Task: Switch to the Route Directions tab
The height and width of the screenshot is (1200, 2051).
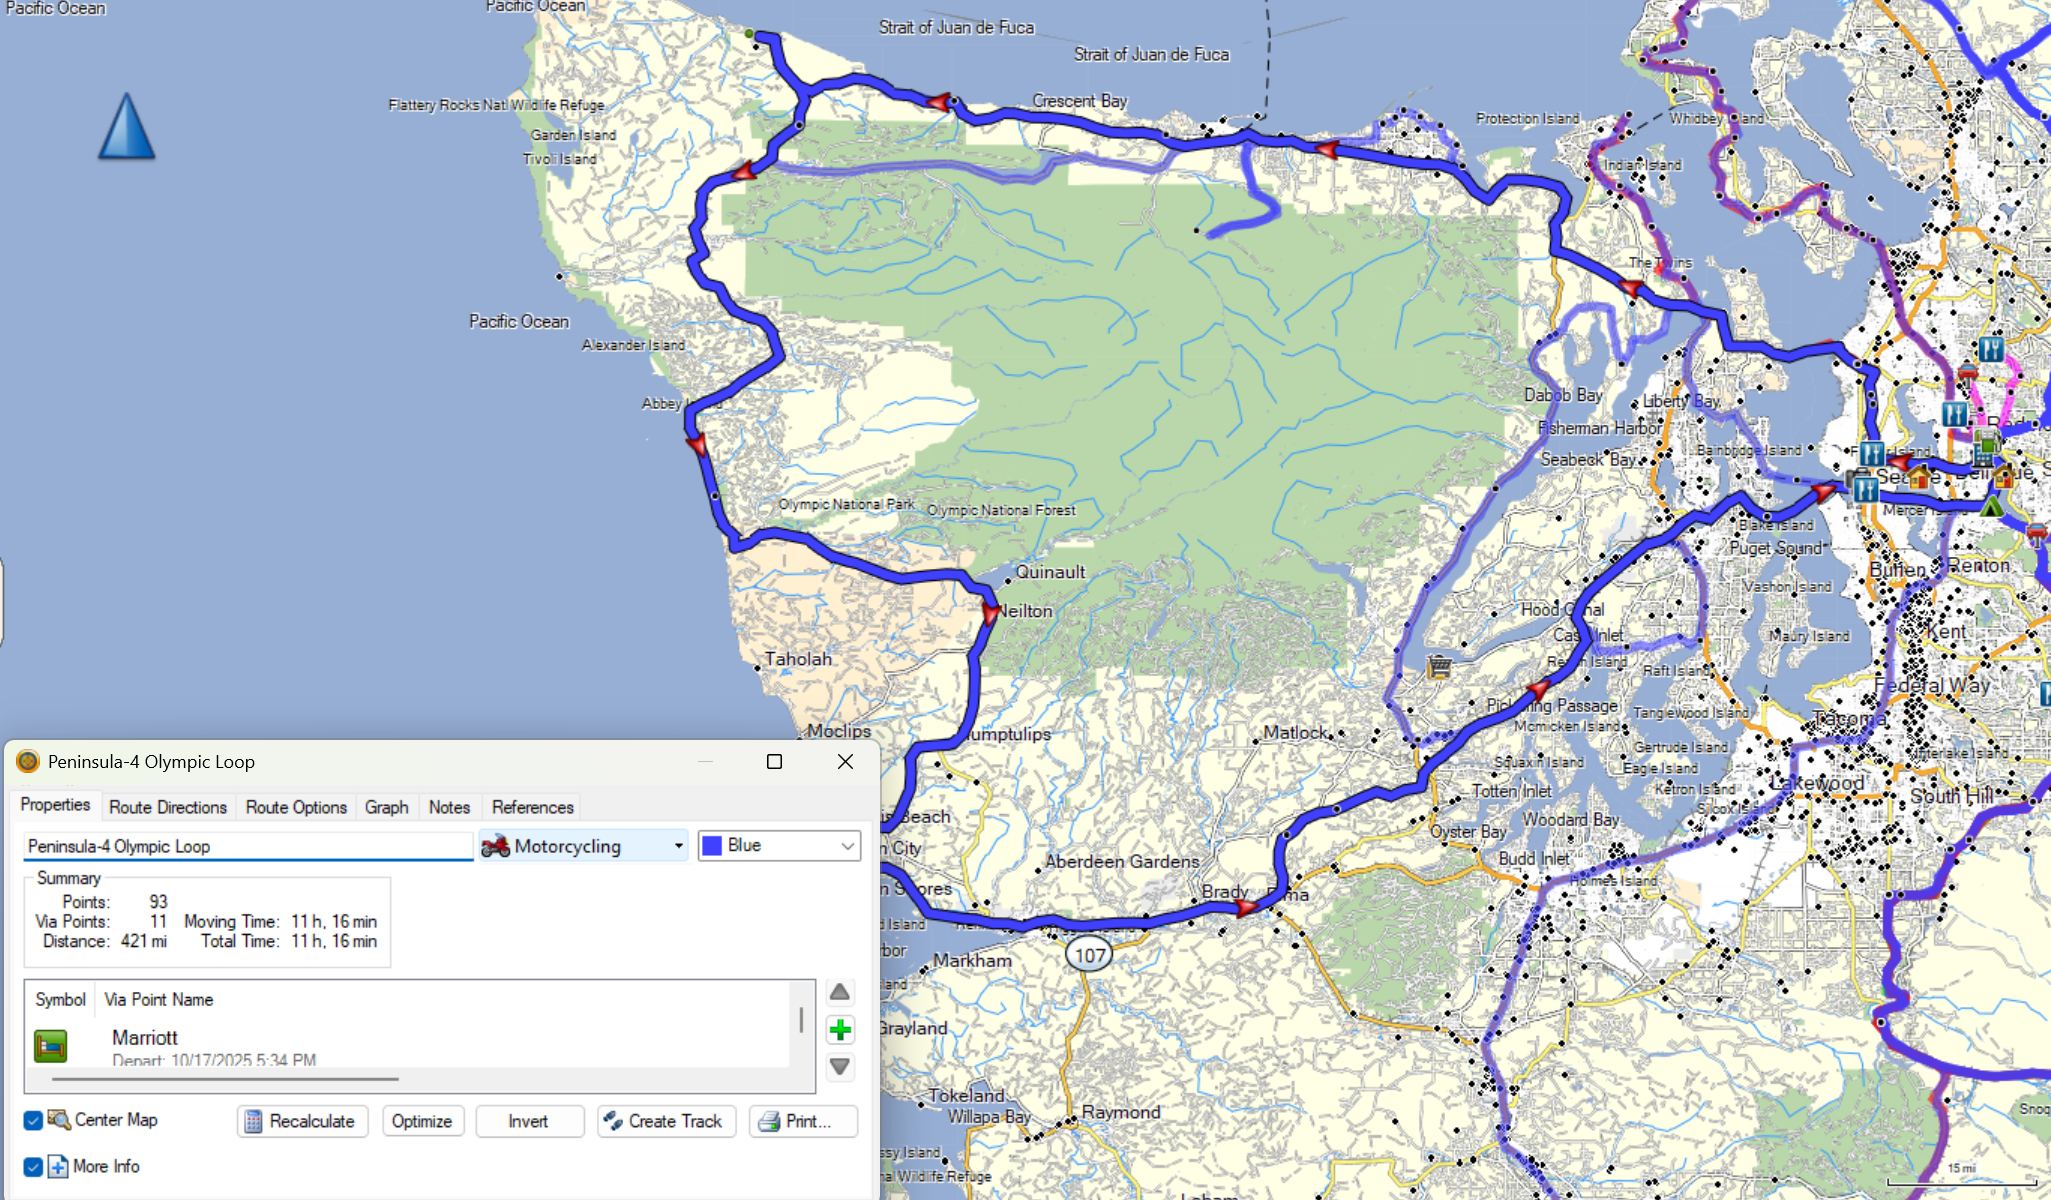Action: pos(168,807)
